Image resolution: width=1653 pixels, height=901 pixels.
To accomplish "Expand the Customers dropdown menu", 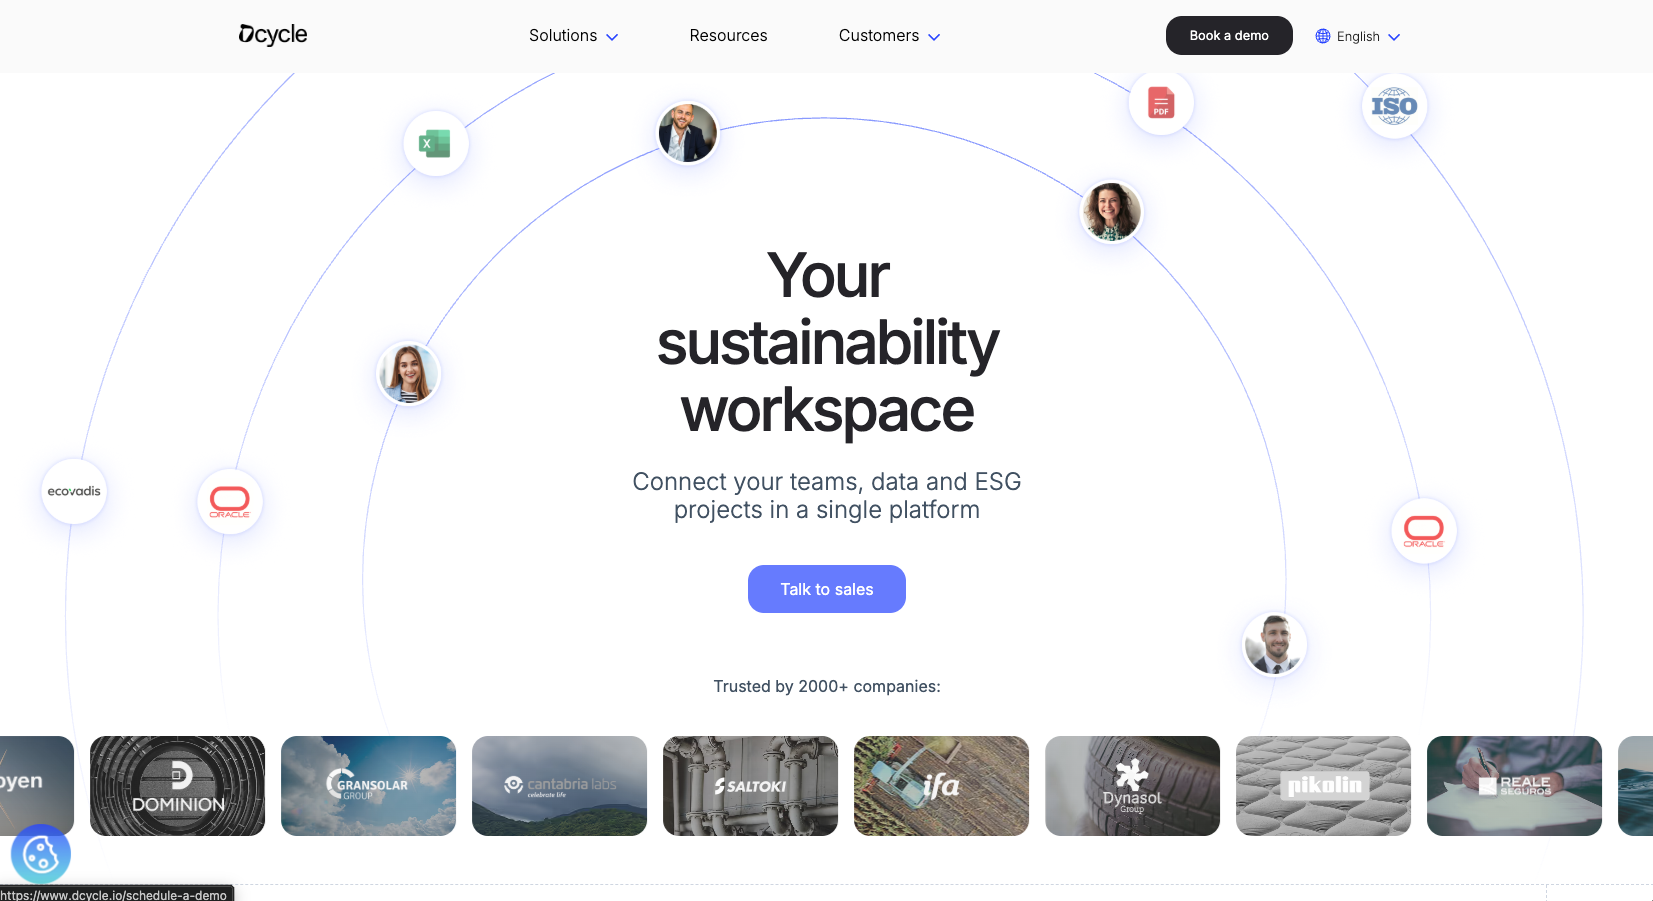I will coord(889,36).
